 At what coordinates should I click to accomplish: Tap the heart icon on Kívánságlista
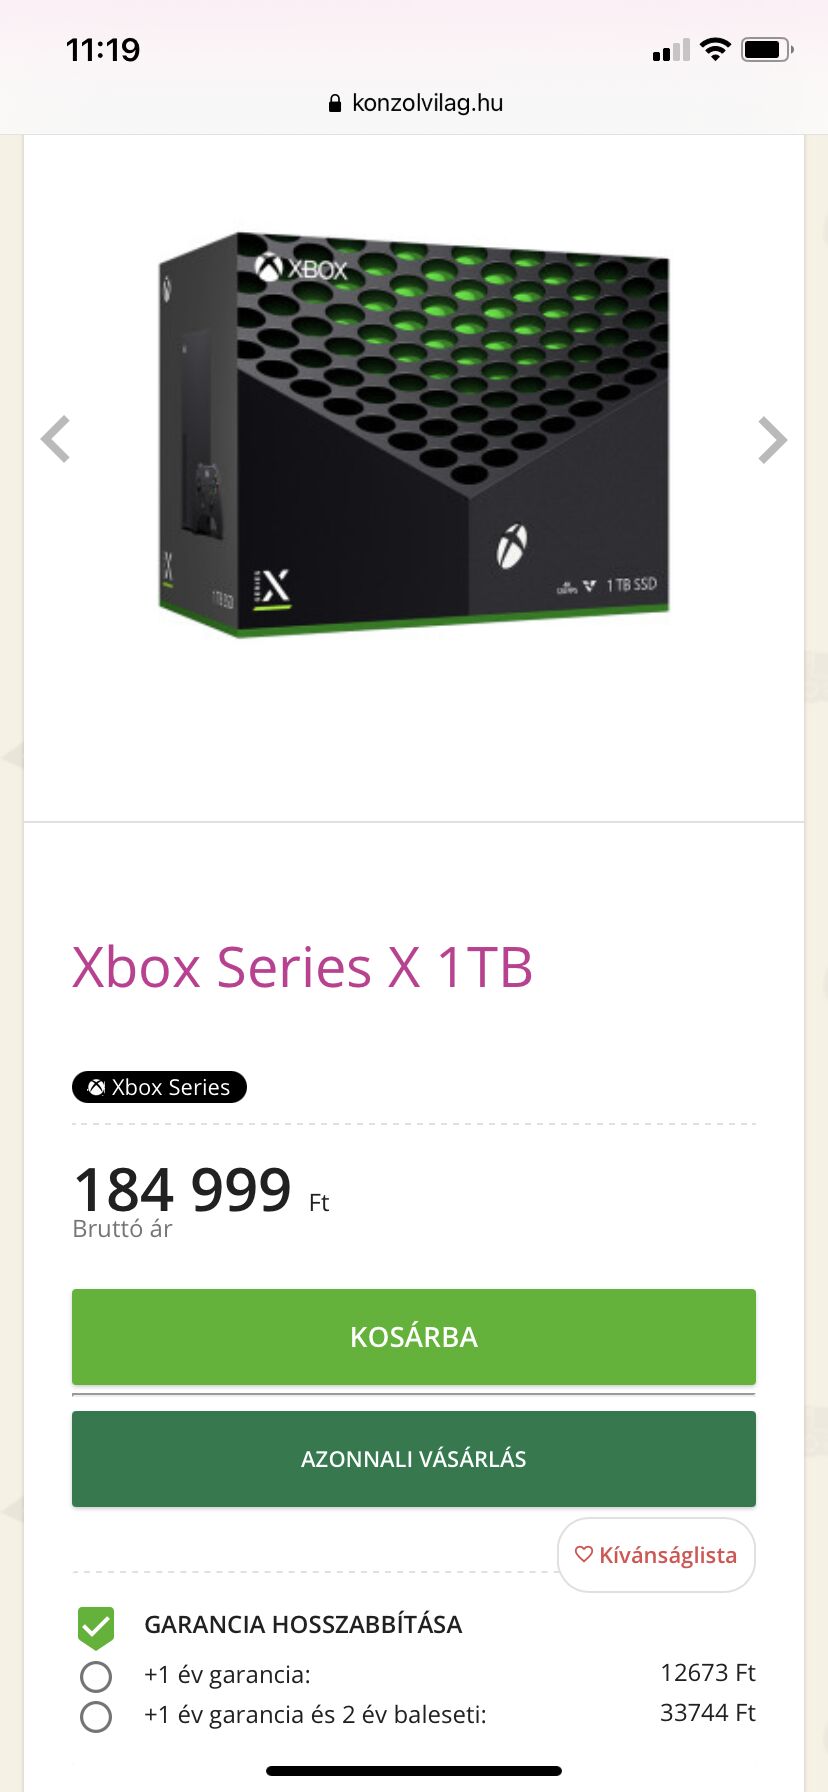584,1554
